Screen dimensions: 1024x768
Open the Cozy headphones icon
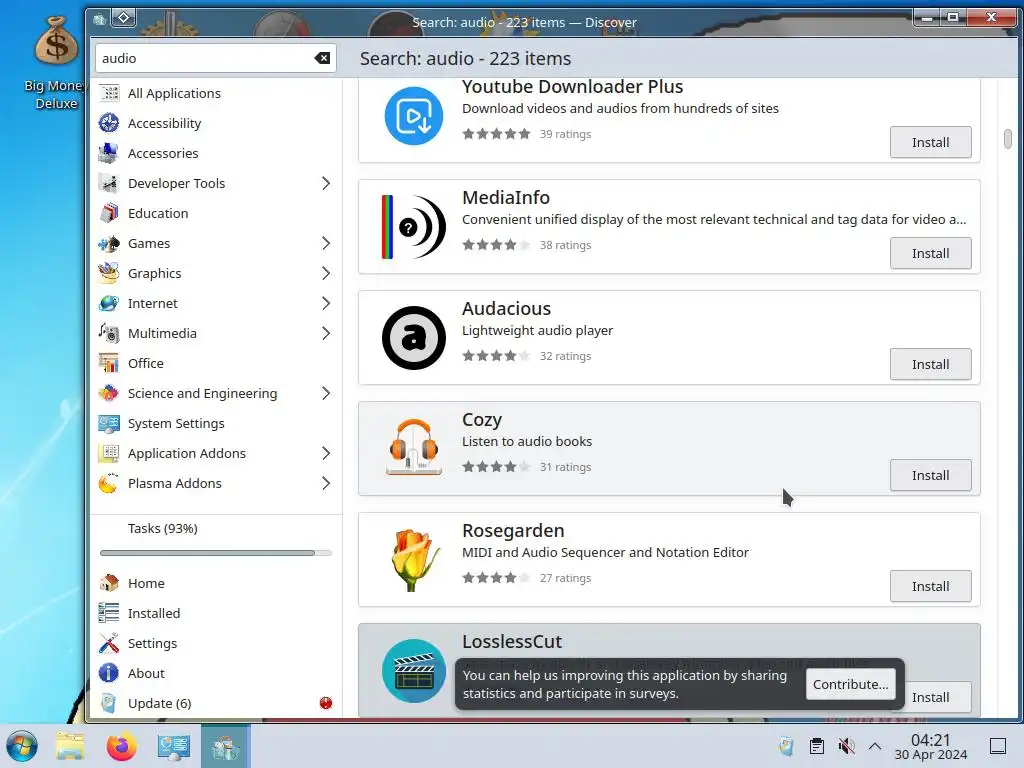pos(413,449)
